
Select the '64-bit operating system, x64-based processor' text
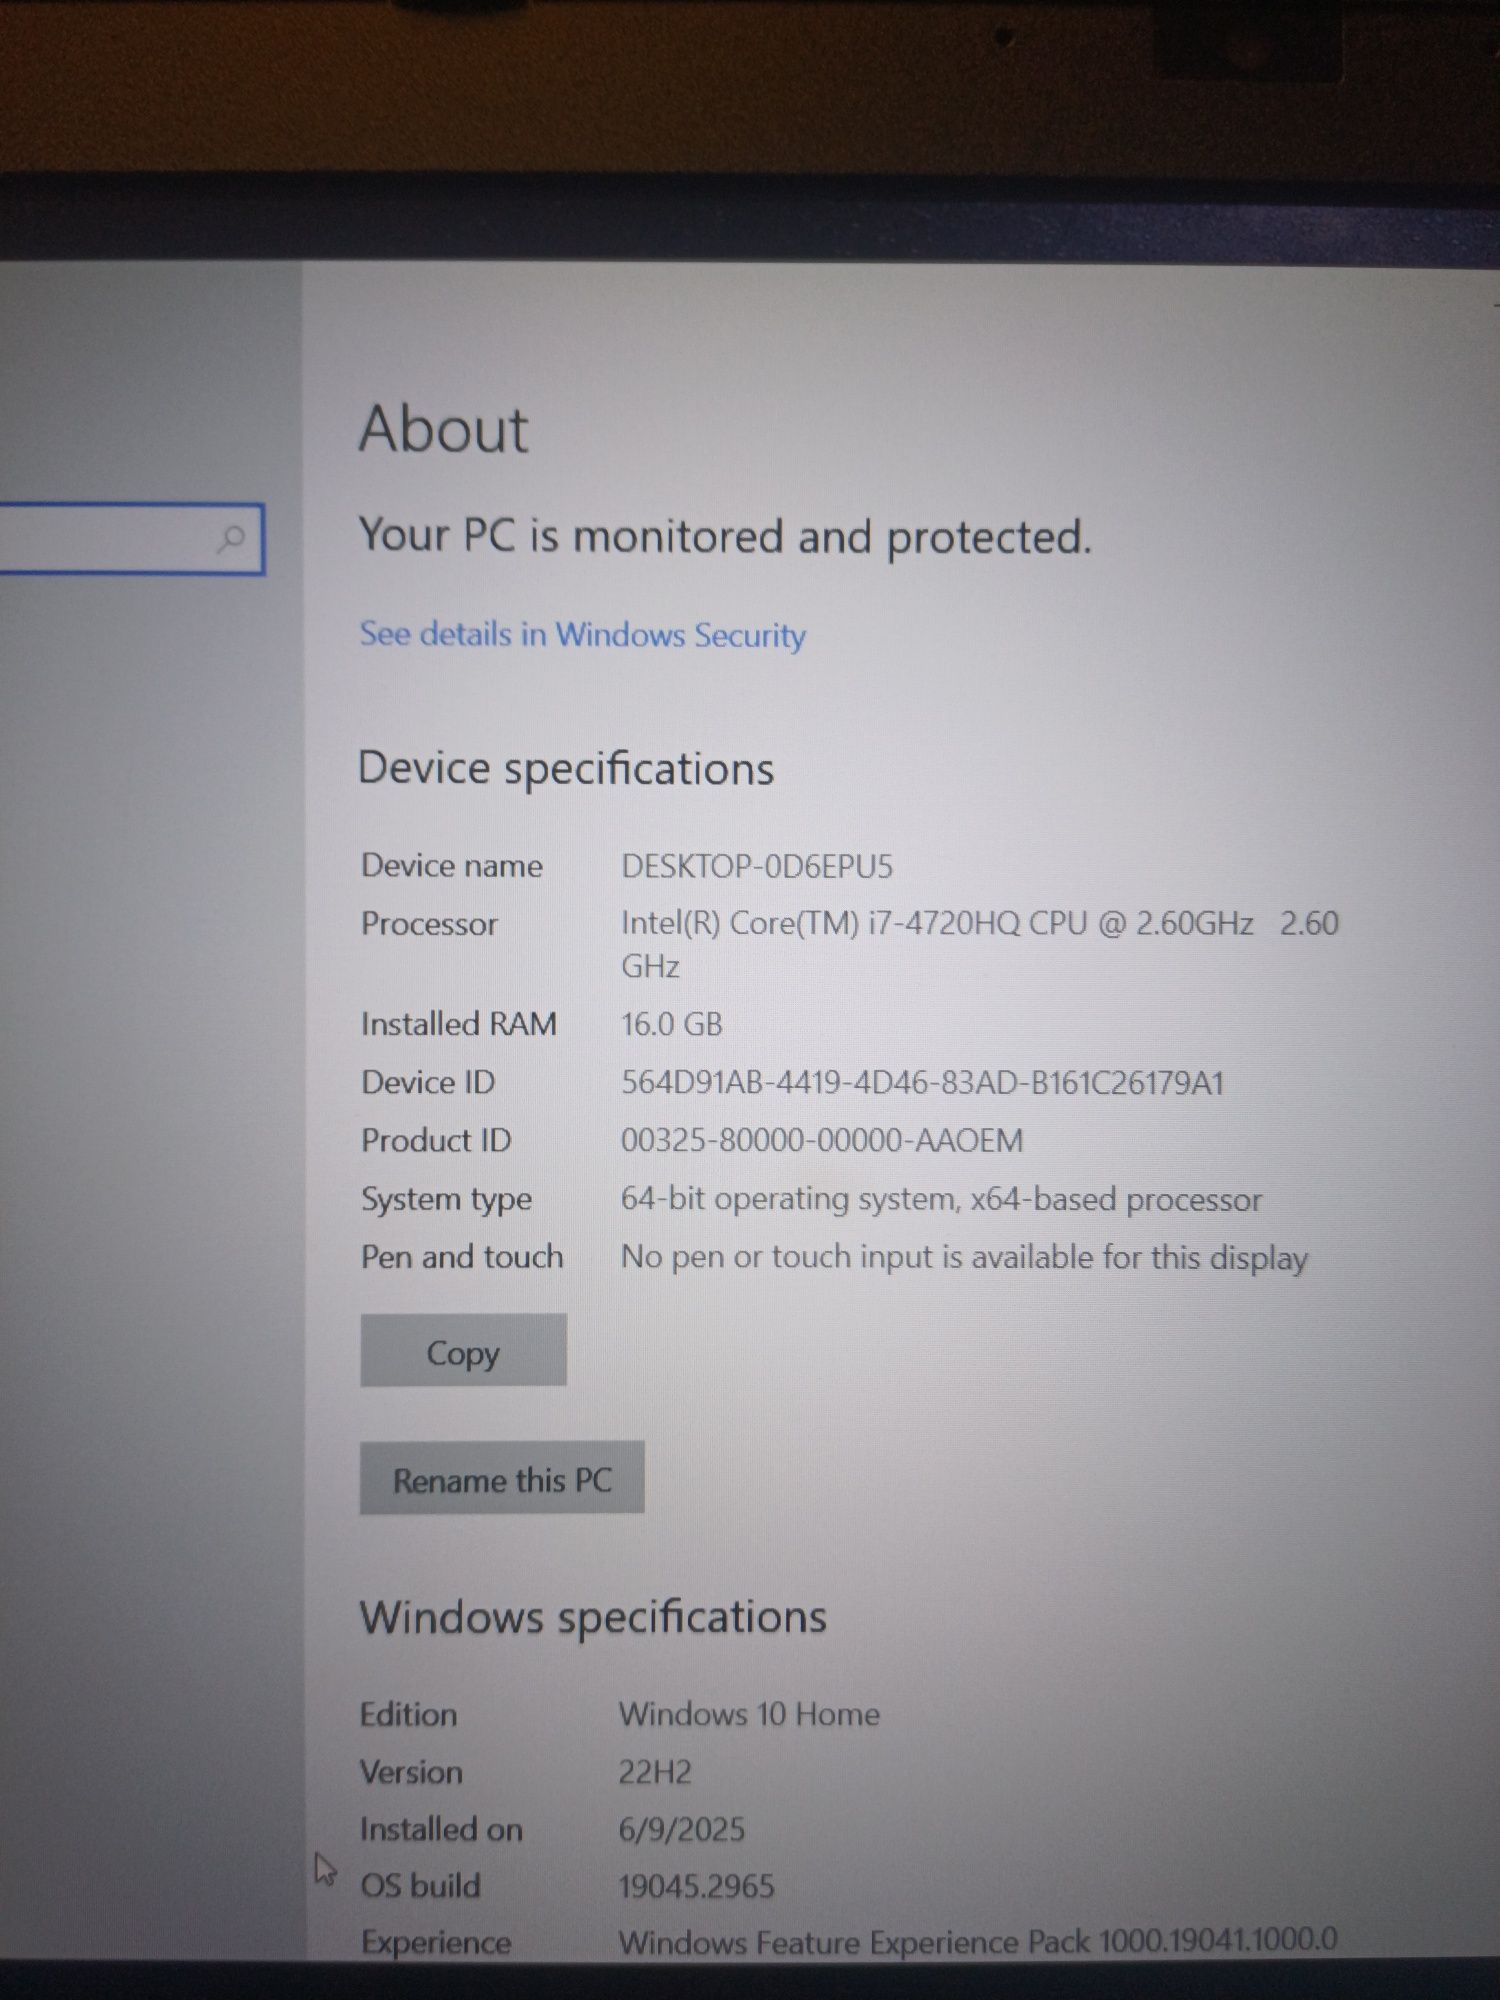tap(941, 1200)
